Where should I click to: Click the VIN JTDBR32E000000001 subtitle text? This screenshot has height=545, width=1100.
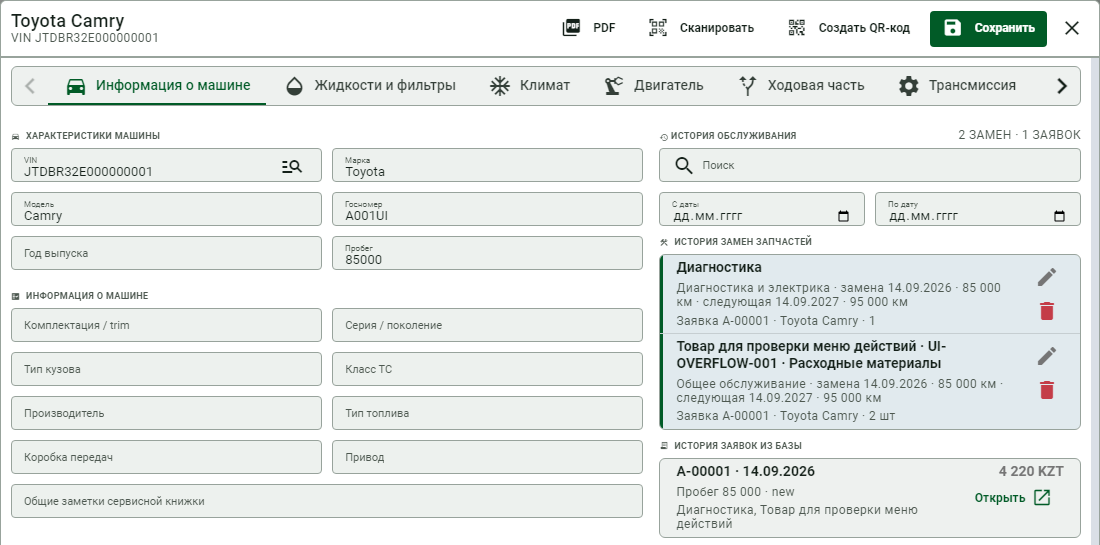point(85,38)
